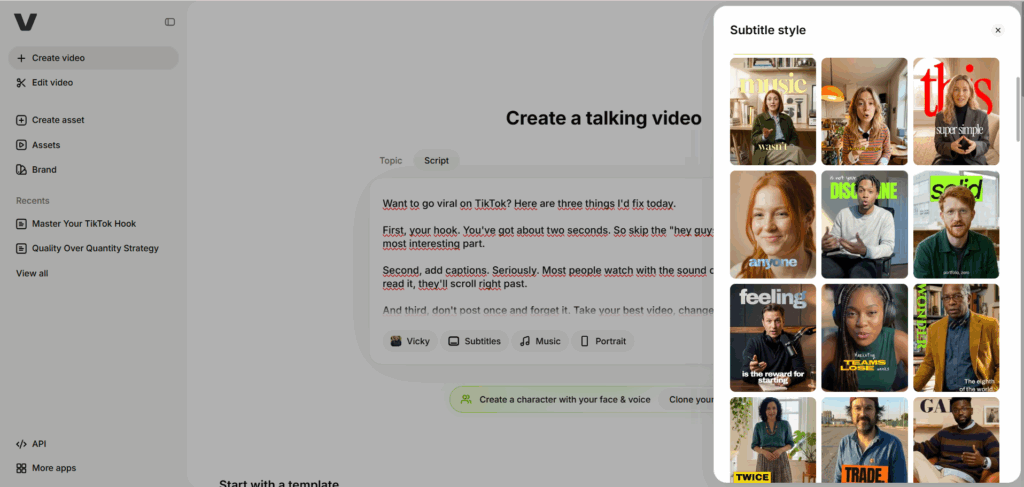Image resolution: width=1024 pixels, height=487 pixels.
Task: Select the red 'this super simple' subtitle style
Action: (956, 111)
